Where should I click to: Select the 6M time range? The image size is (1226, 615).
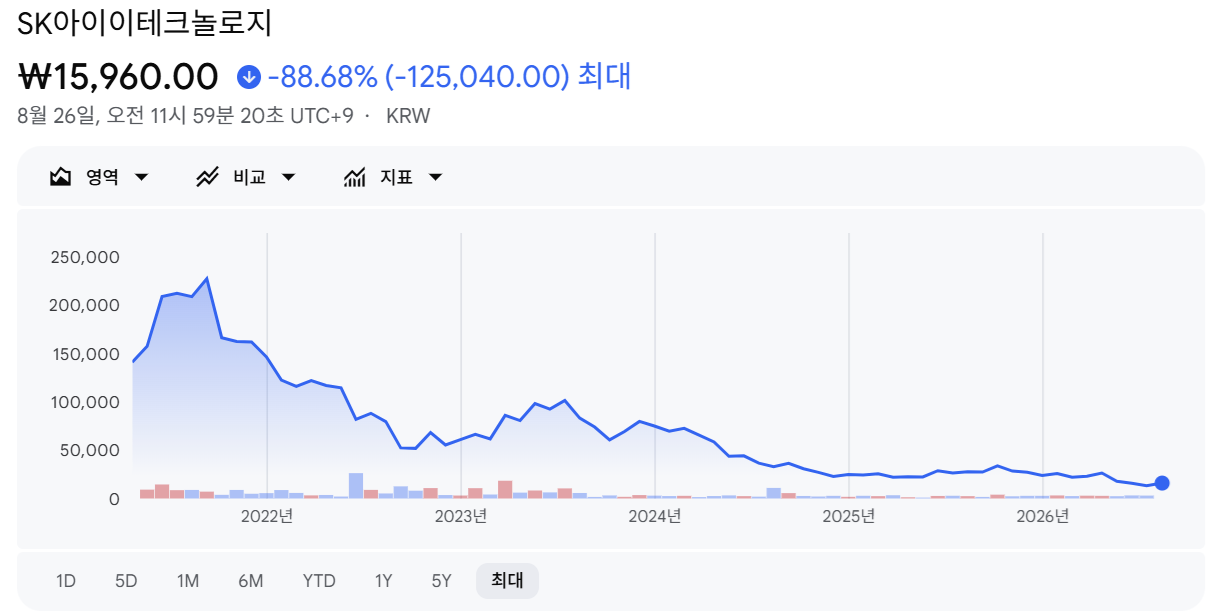tap(251, 581)
